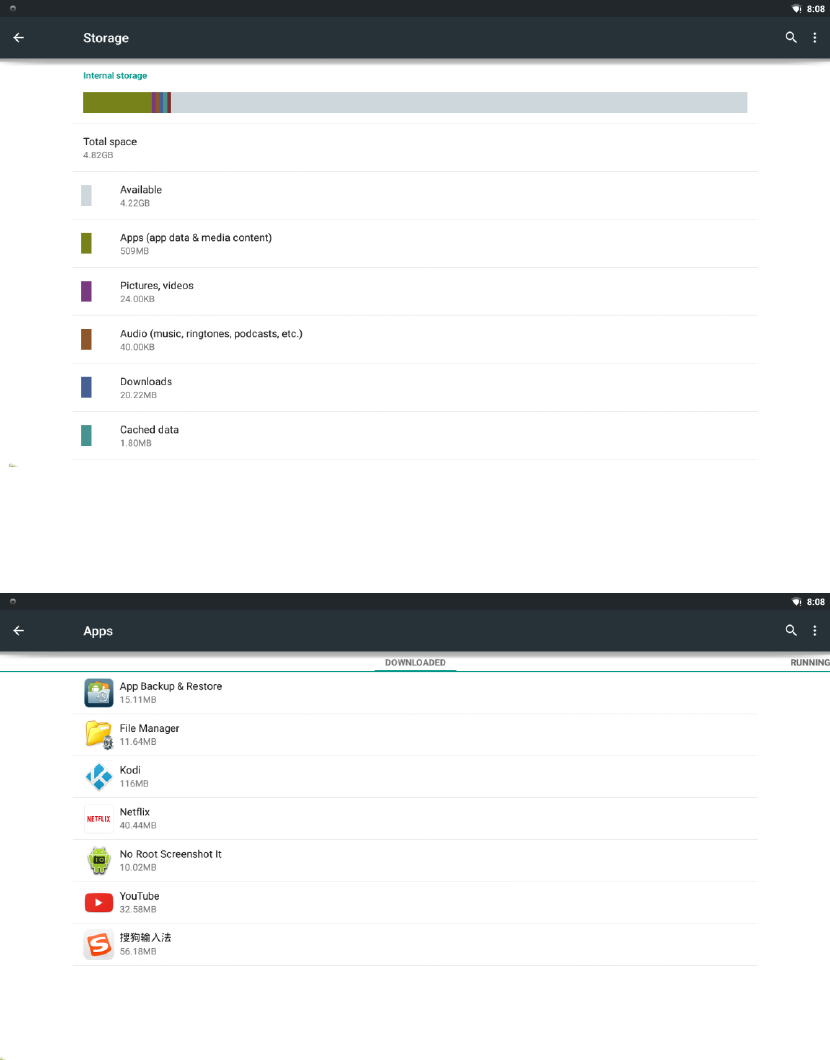Click the 32.58MB YouTube size value

tap(138, 909)
